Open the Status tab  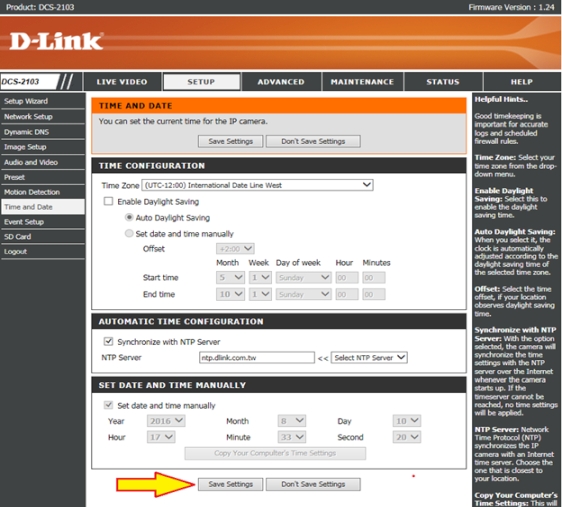point(443,82)
